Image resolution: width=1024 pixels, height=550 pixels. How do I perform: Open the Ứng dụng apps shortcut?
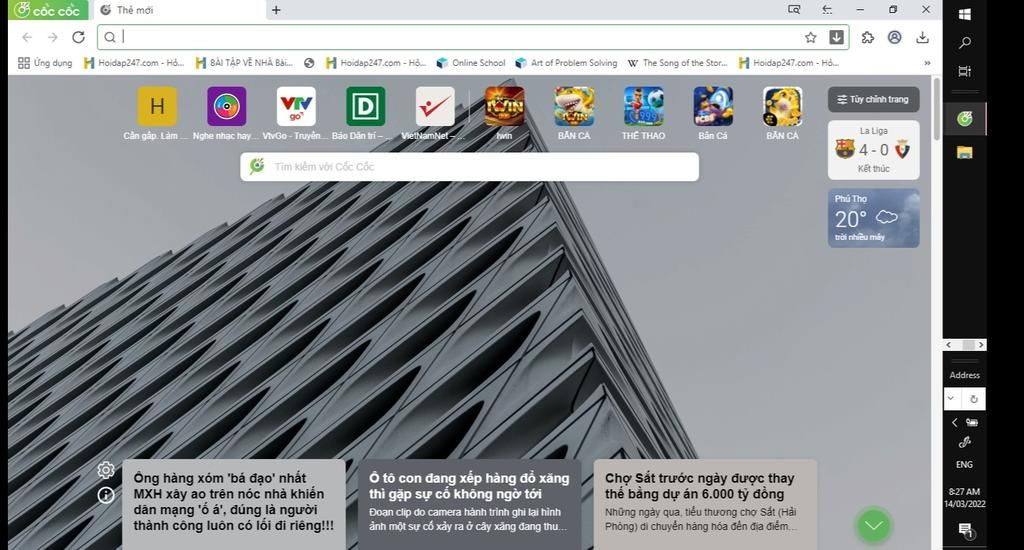coord(45,63)
